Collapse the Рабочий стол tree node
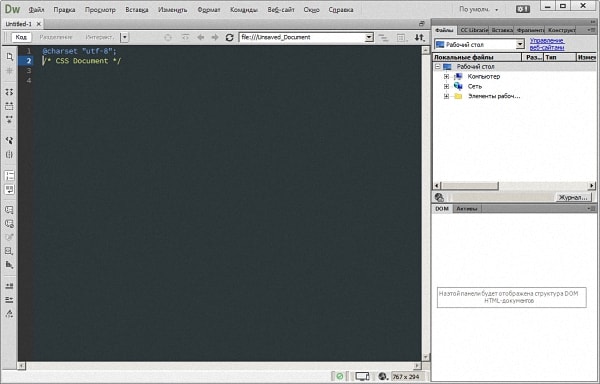The height and width of the screenshot is (384, 600). coord(438,67)
